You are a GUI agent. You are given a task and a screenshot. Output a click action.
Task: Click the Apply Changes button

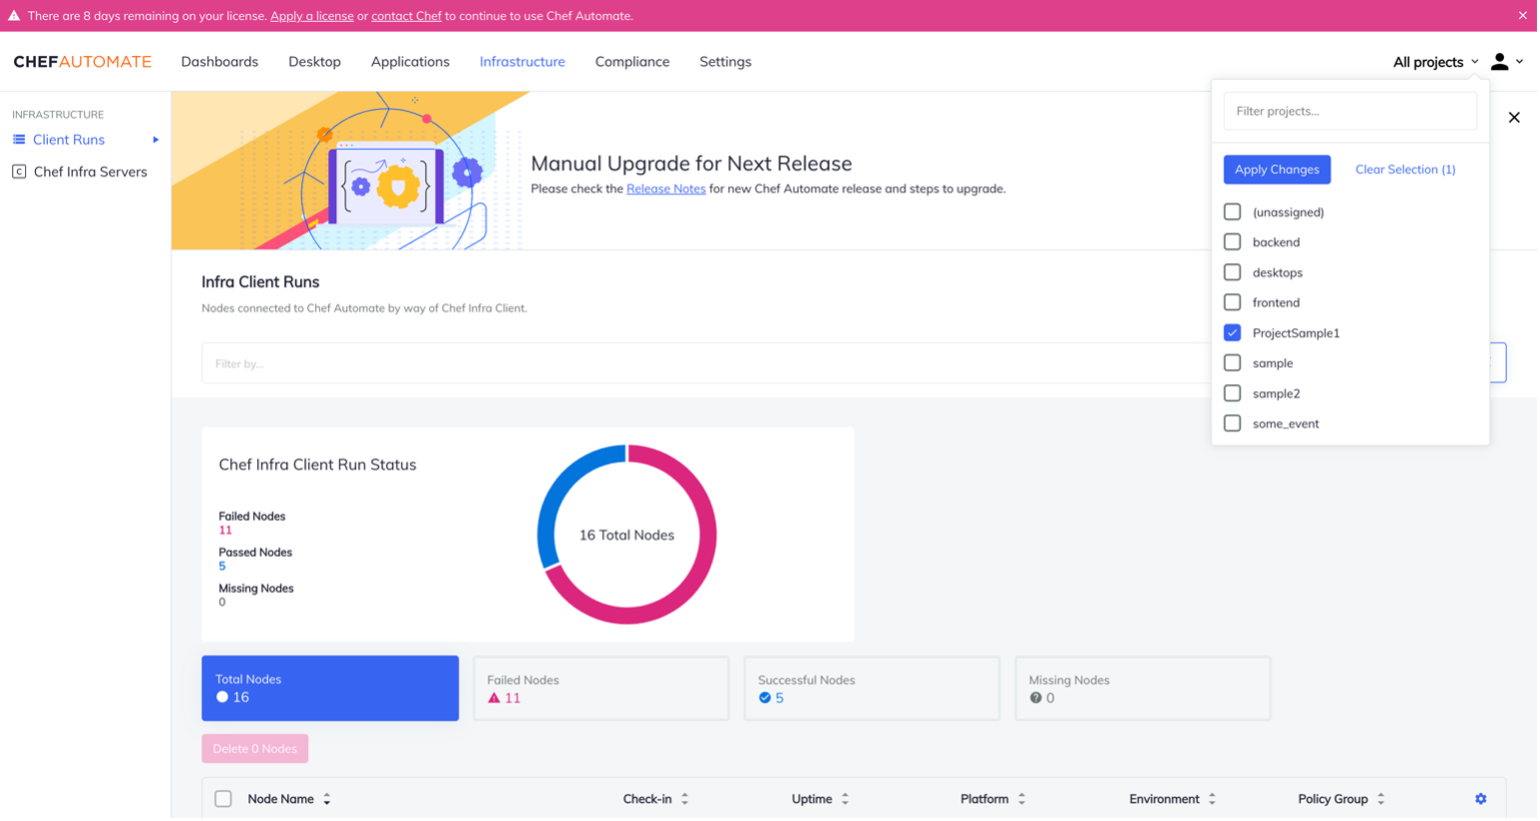pos(1276,169)
